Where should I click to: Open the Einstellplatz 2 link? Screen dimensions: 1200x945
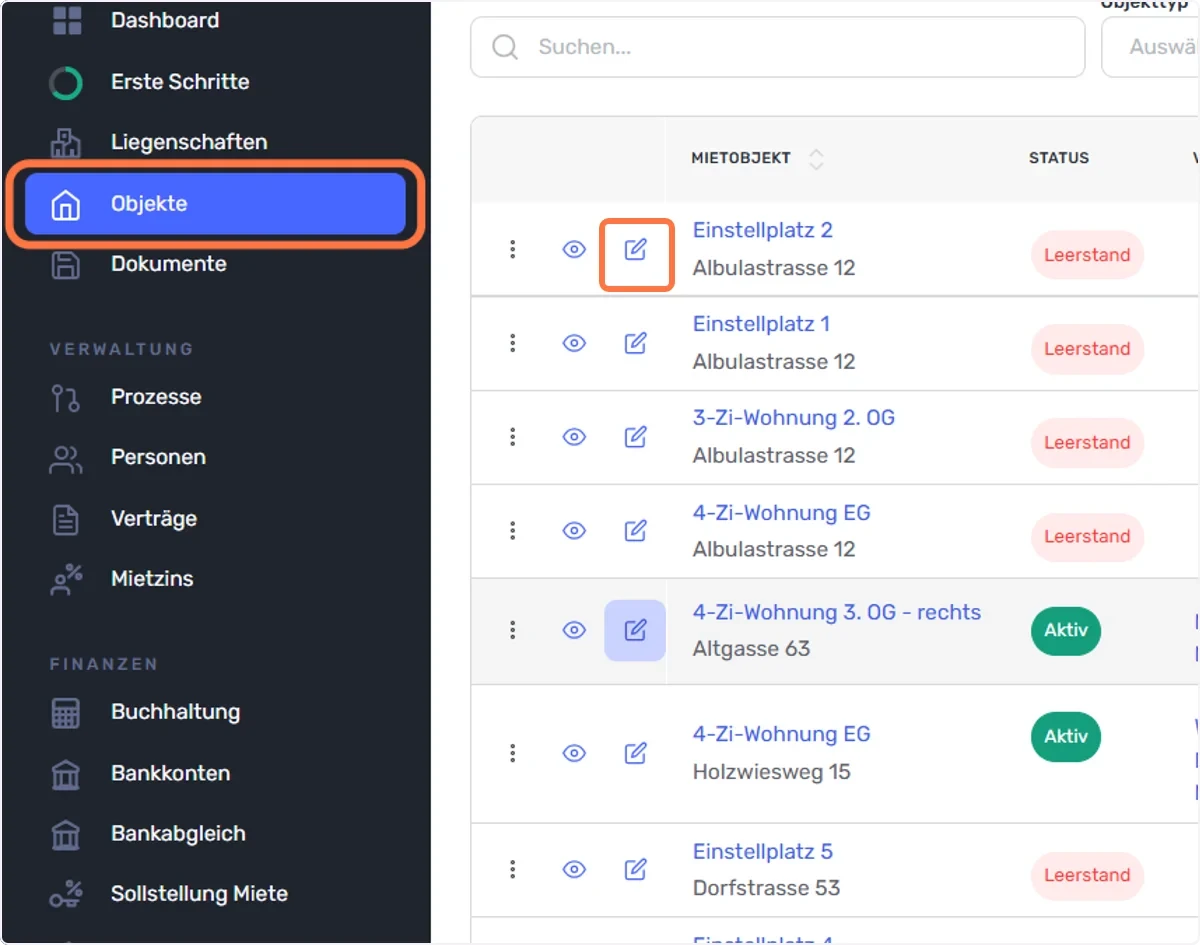coord(763,230)
